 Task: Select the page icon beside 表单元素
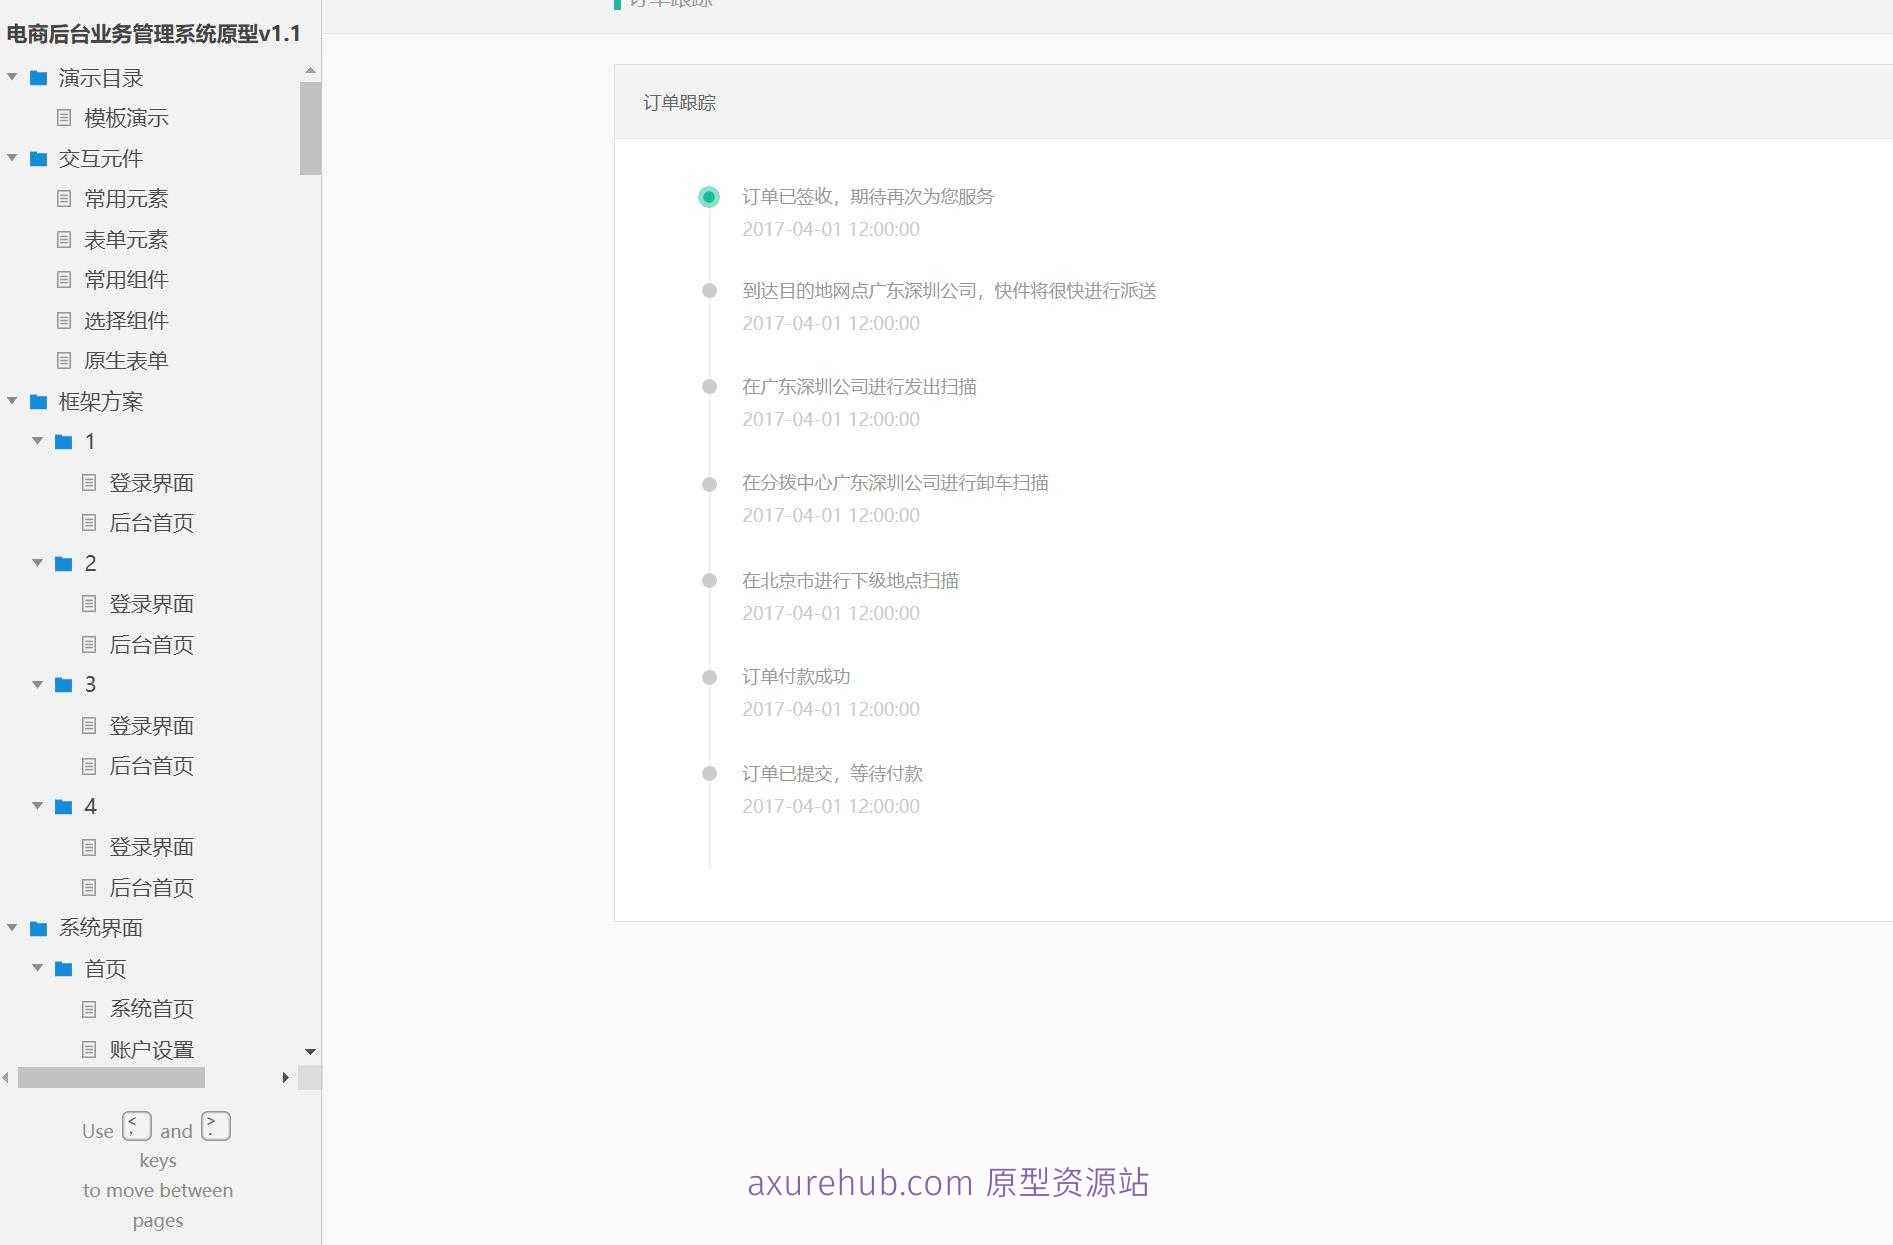tap(63, 239)
